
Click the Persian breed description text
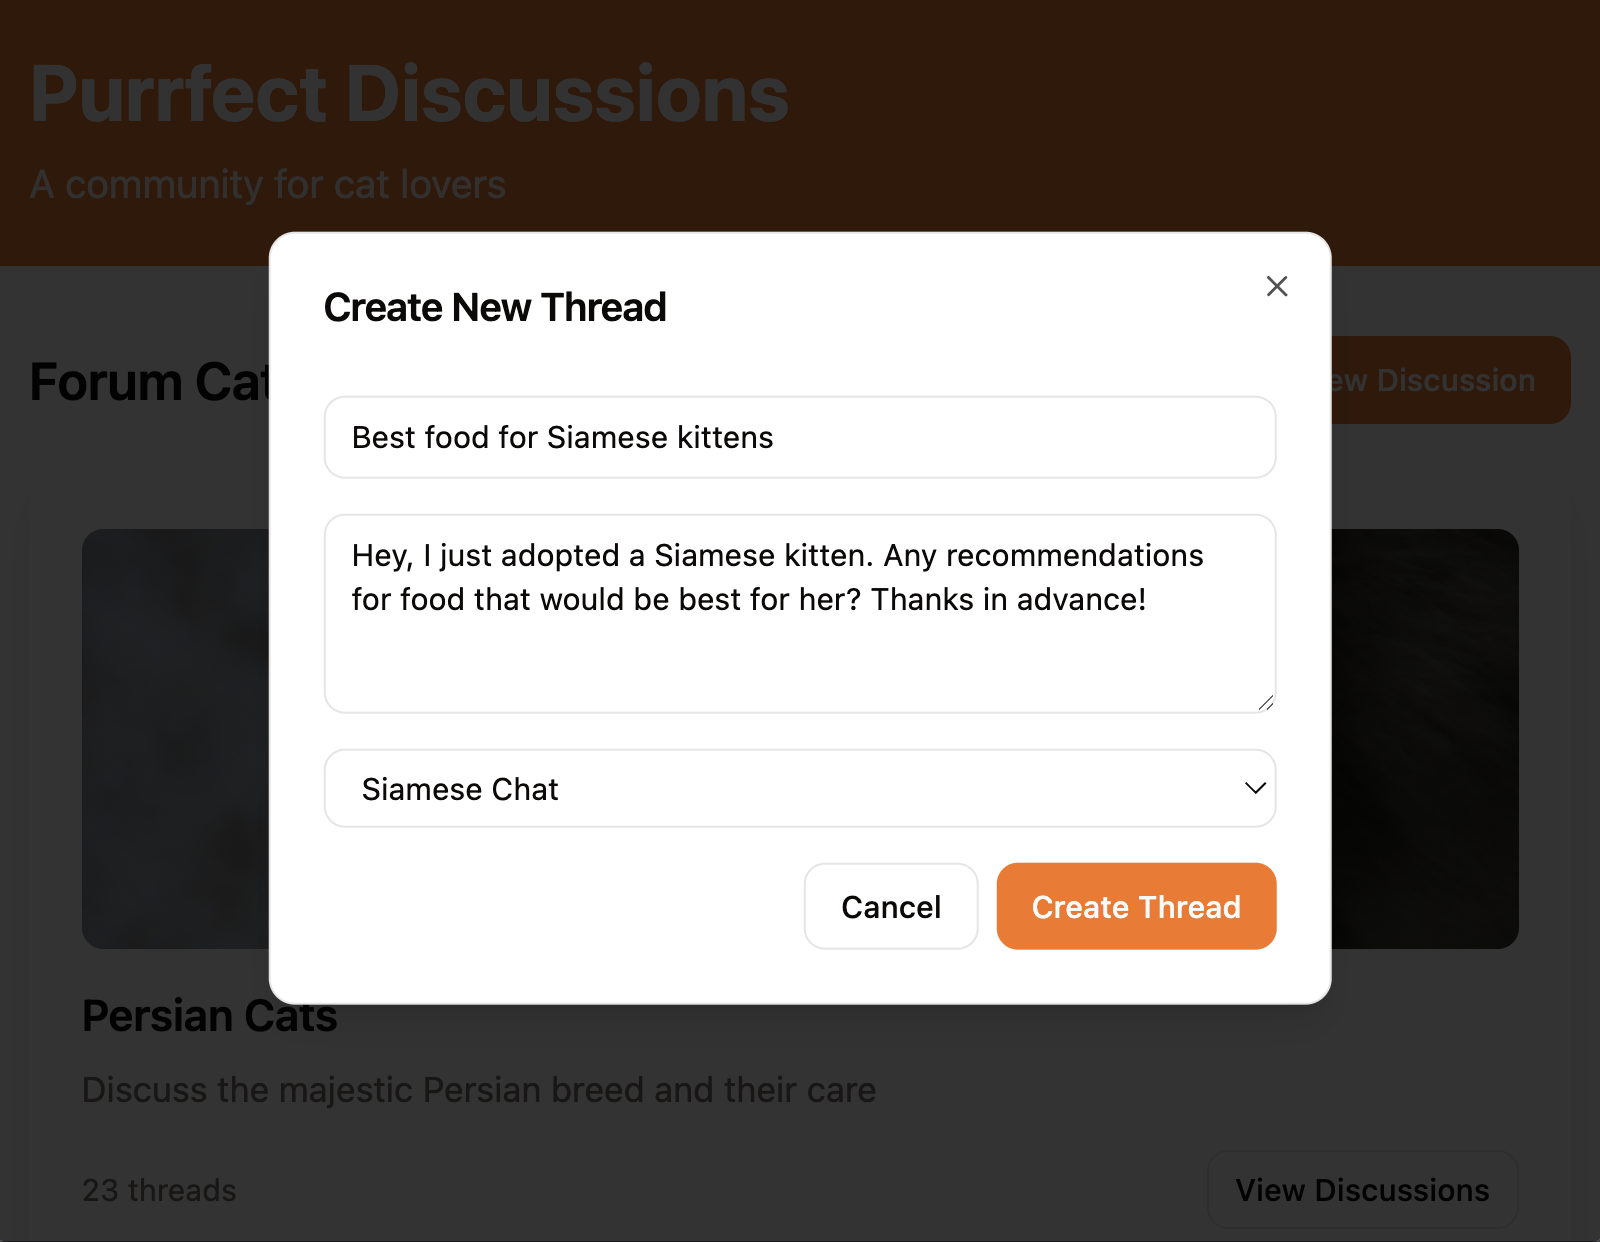[x=478, y=1090]
